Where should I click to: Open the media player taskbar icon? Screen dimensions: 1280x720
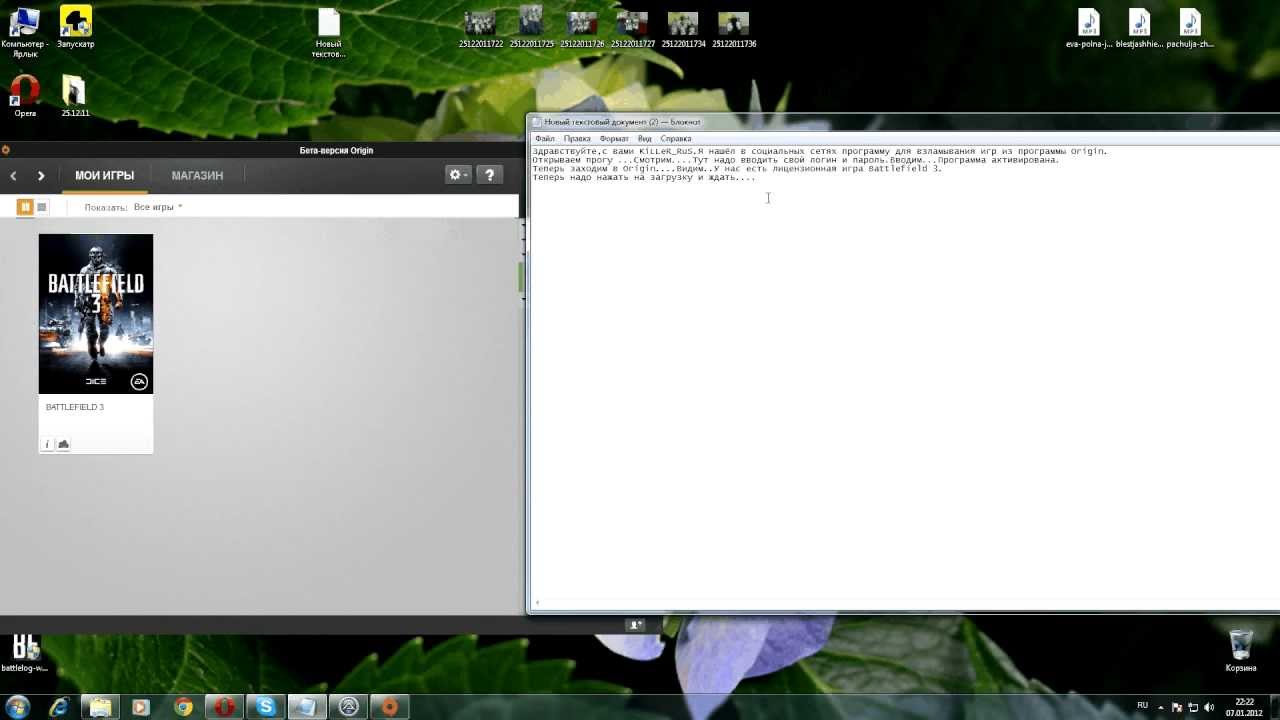tap(141, 707)
